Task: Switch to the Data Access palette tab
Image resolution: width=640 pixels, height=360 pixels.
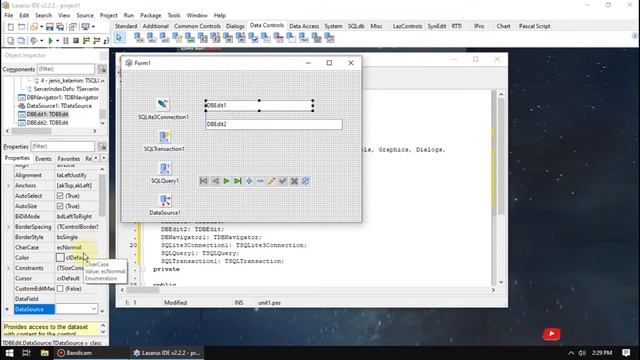Action: pos(304,26)
